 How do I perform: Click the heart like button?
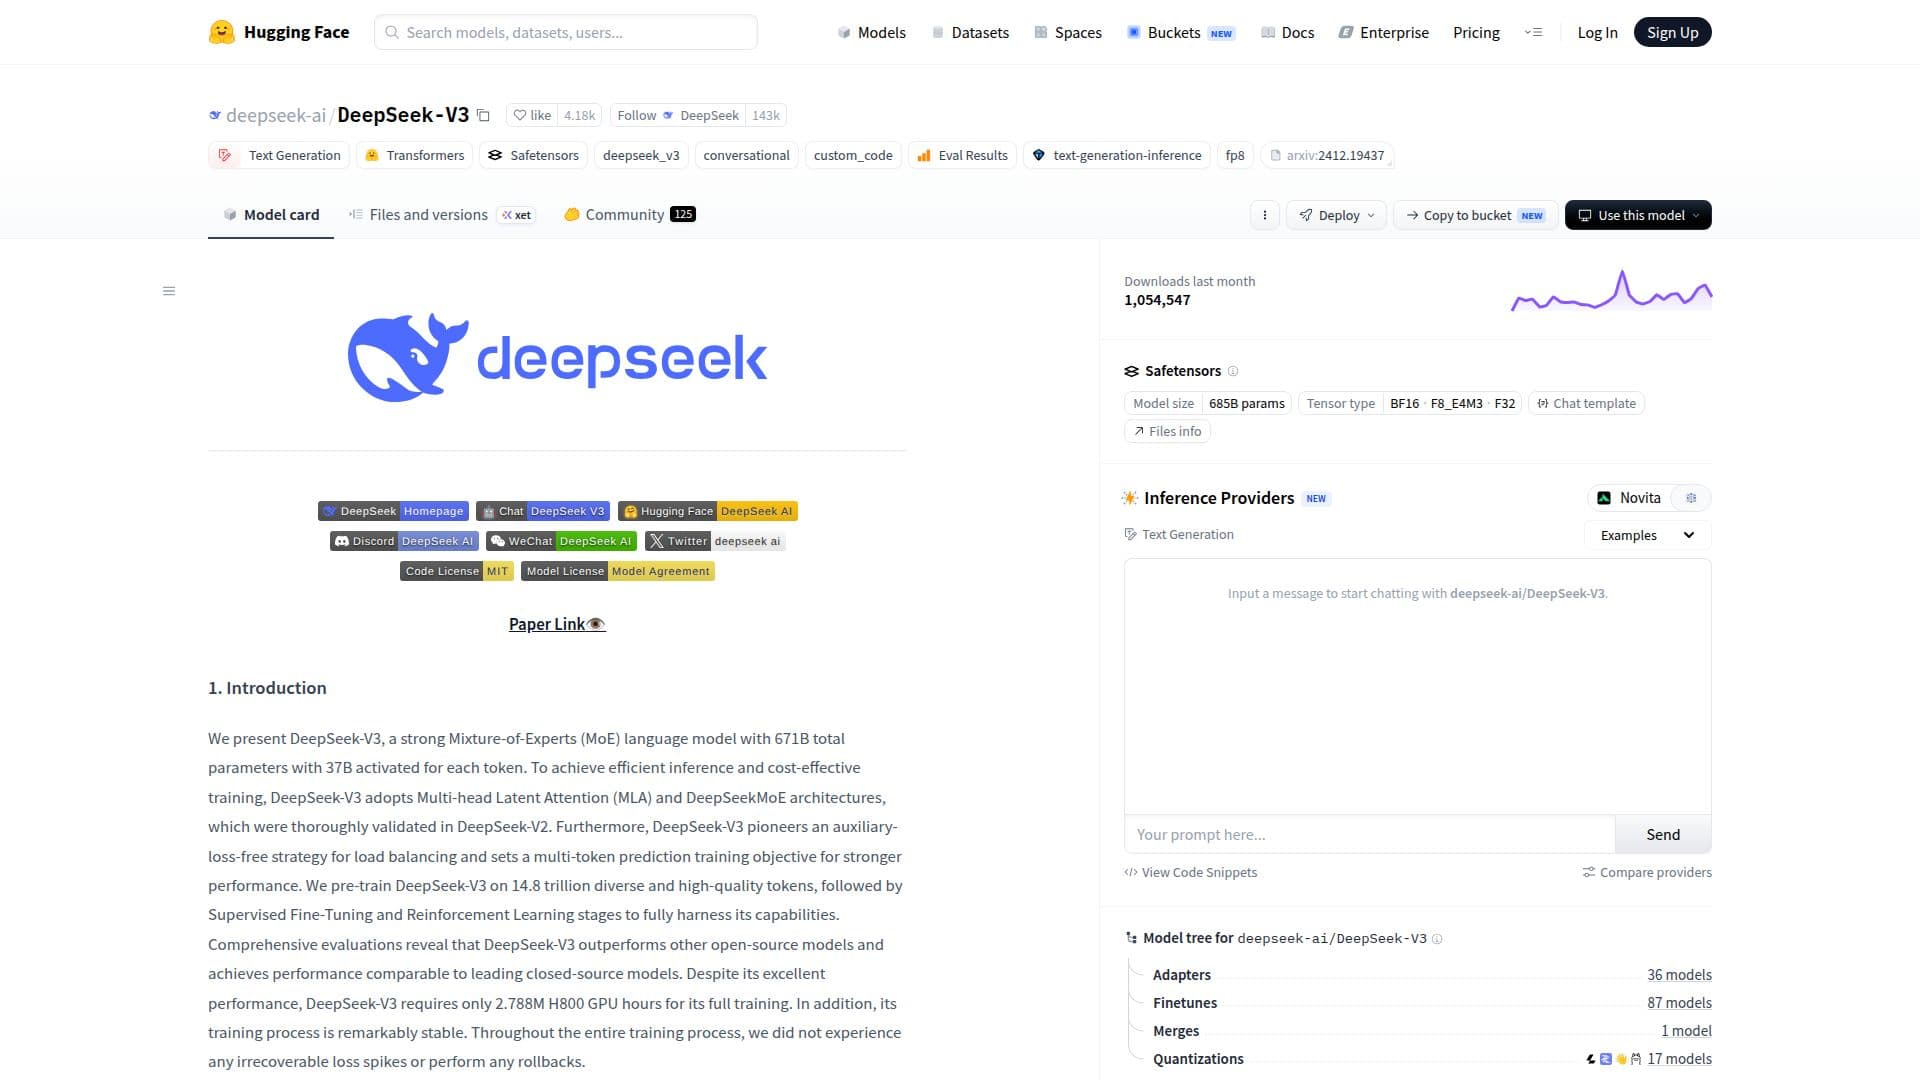coord(532,115)
